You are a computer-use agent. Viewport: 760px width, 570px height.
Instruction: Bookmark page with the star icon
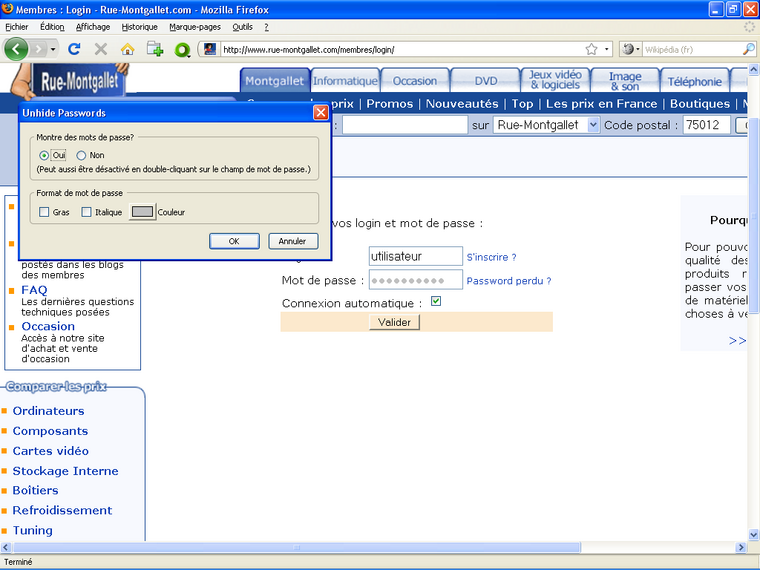point(591,49)
